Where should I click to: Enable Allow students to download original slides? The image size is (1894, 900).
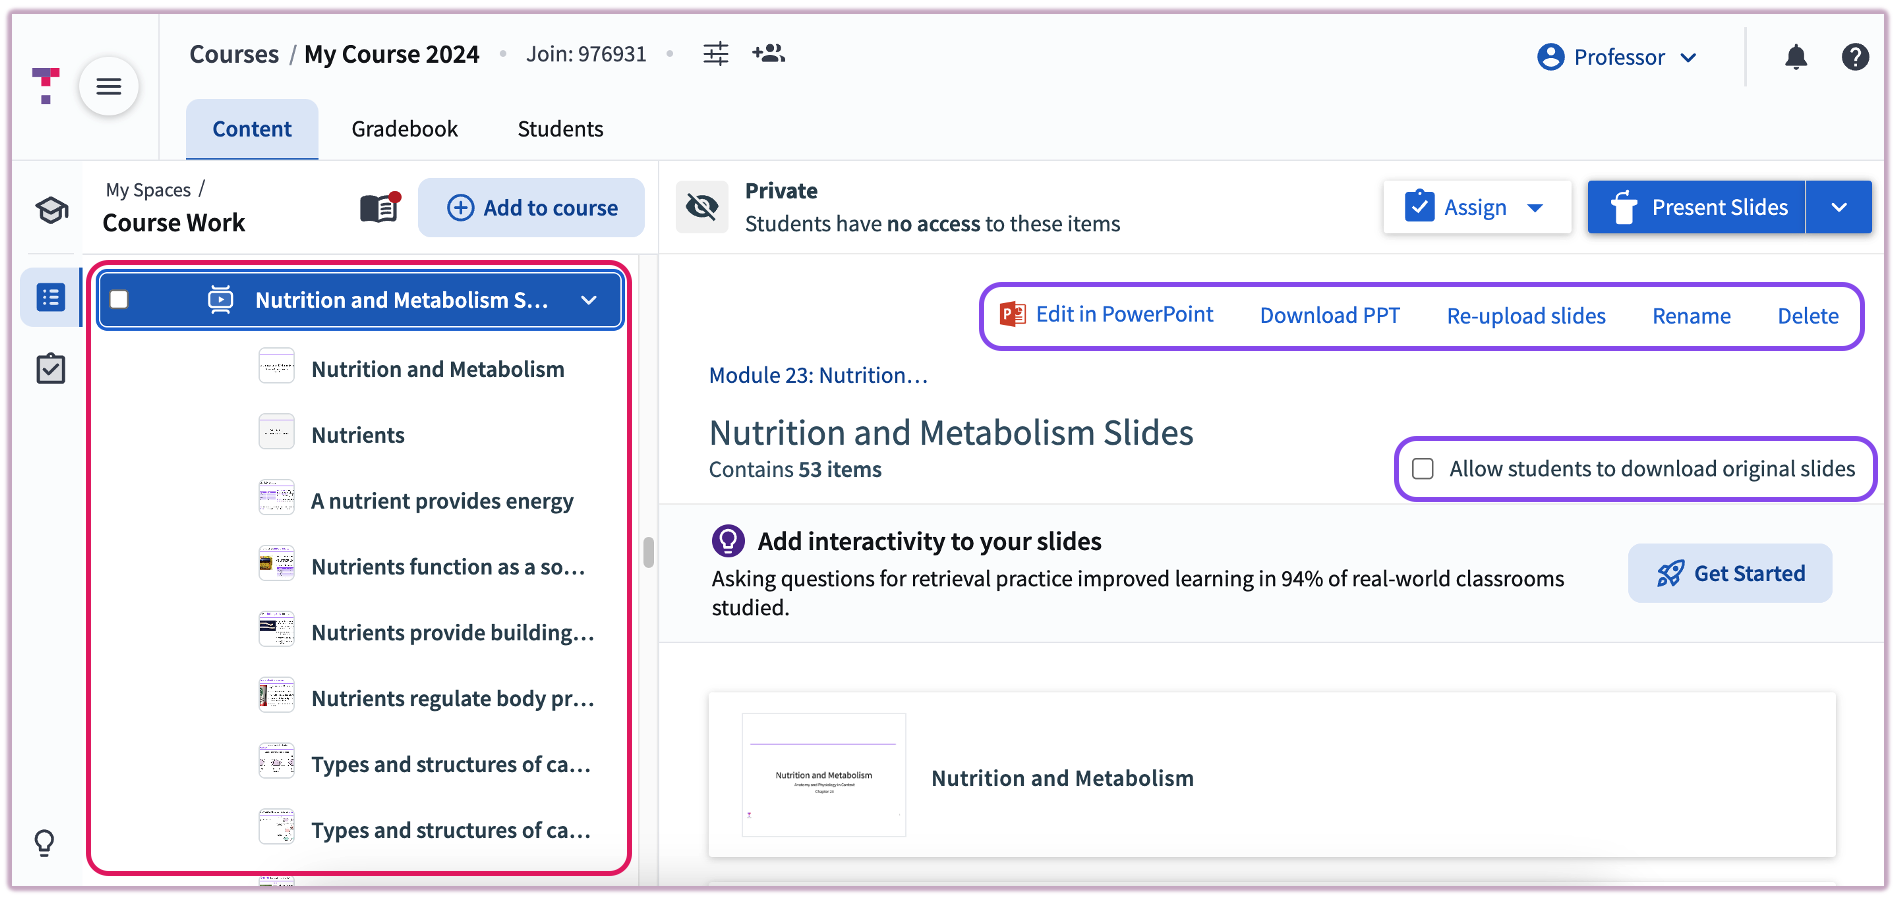pos(1422,469)
